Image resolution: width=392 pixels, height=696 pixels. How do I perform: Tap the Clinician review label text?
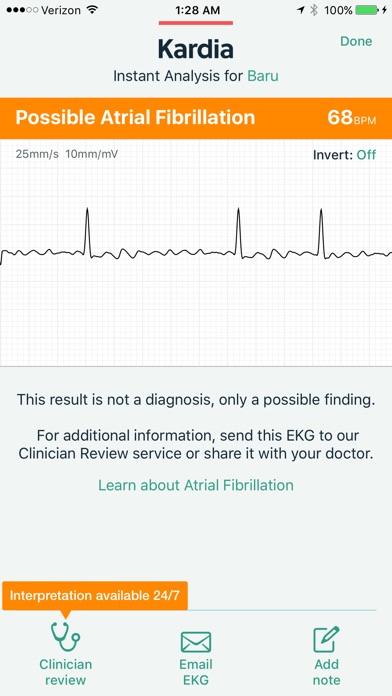66,672
